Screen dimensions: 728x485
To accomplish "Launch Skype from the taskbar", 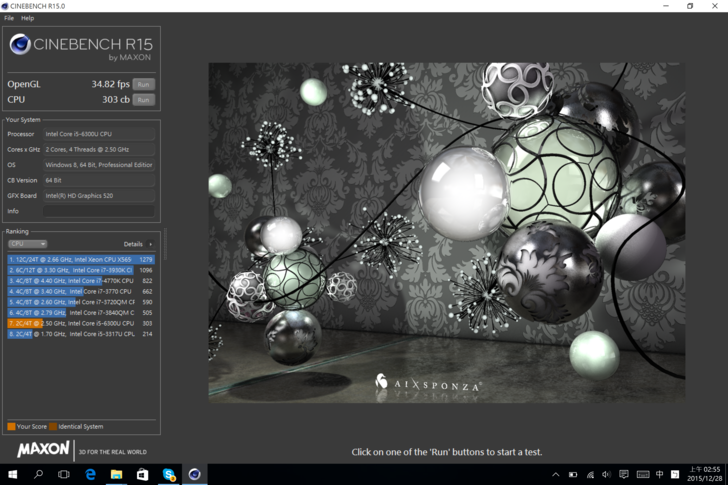I will click(168, 474).
